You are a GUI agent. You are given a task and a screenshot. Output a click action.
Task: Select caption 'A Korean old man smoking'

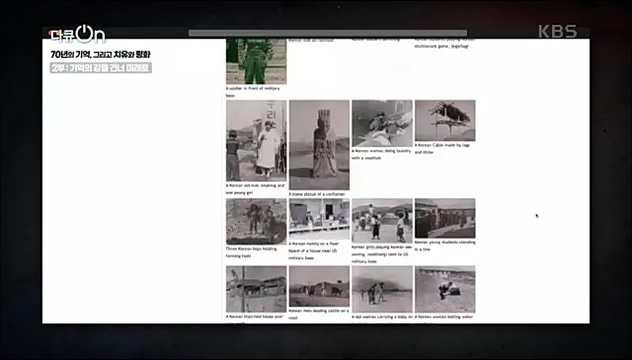(x=255, y=189)
